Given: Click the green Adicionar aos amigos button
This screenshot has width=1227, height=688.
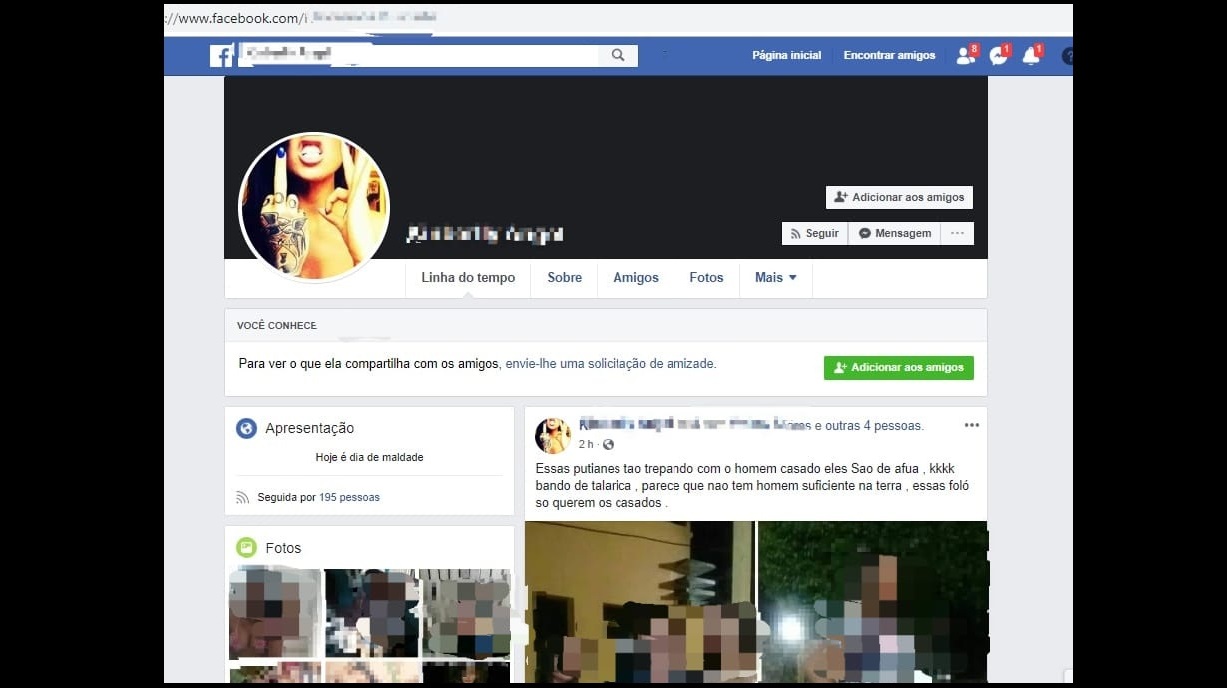Looking at the screenshot, I should pyautogui.click(x=899, y=367).
